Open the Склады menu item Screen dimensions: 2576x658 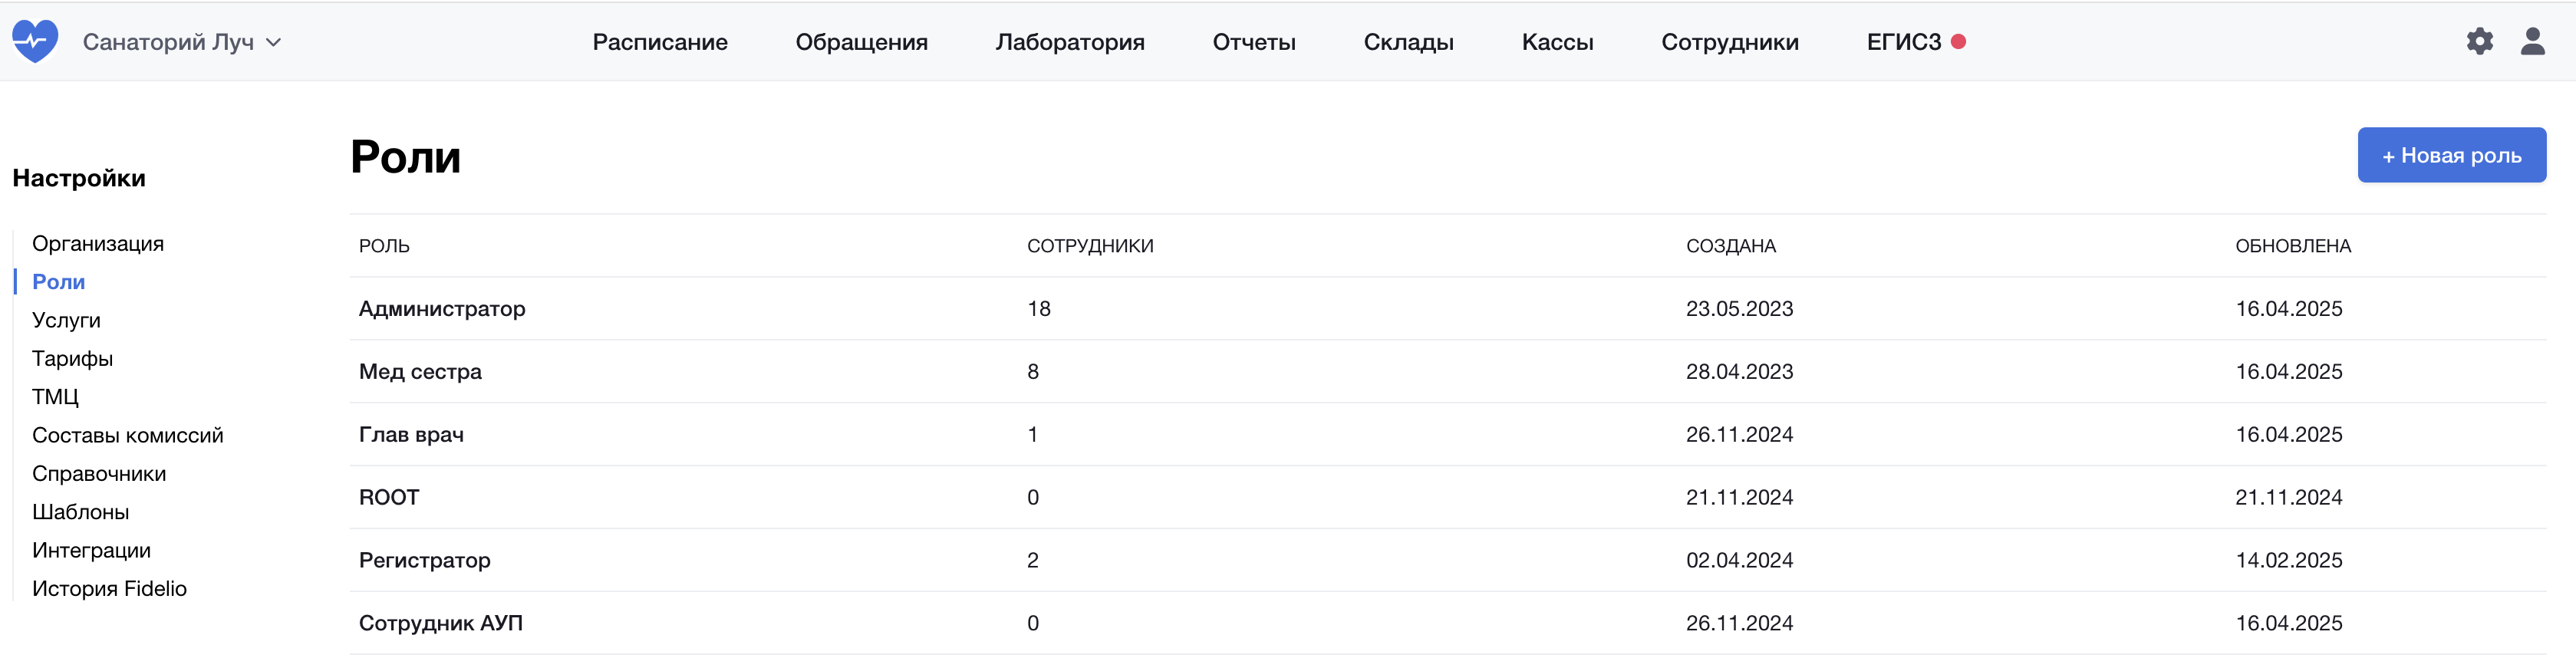[x=1408, y=42]
